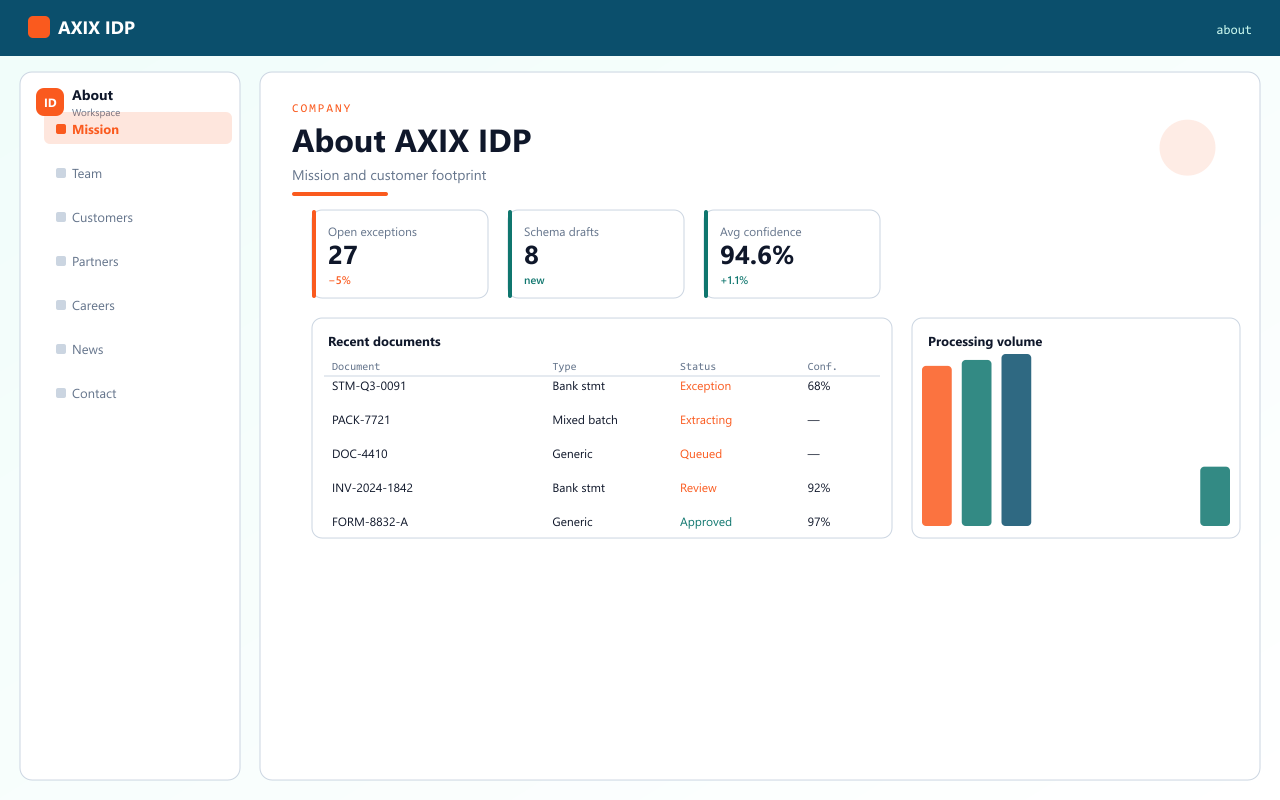
Task: Open document INV-2024-1842
Action: 372,488
